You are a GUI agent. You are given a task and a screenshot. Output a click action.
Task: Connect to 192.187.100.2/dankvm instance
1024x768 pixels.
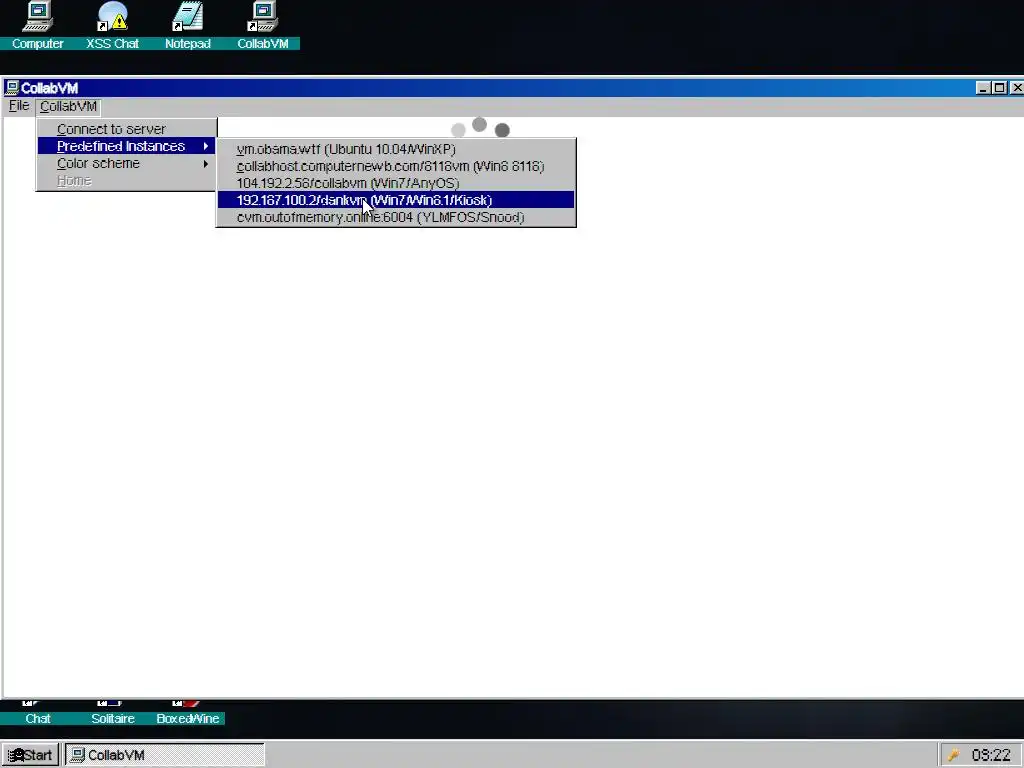[x=396, y=200]
